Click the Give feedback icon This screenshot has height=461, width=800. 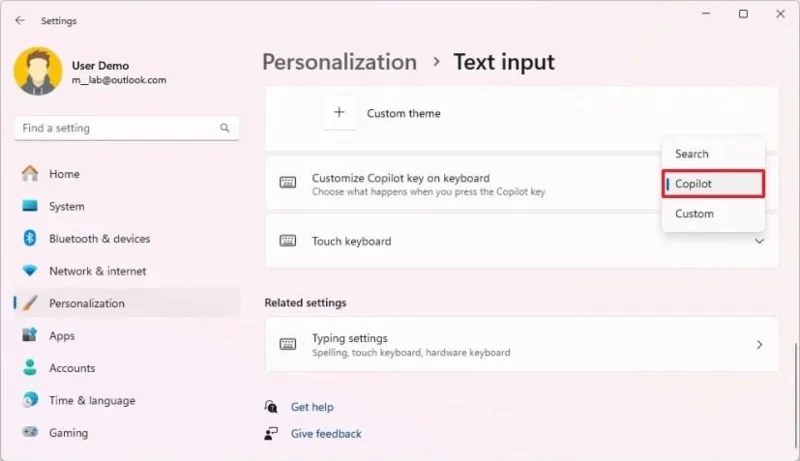(x=271, y=433)
